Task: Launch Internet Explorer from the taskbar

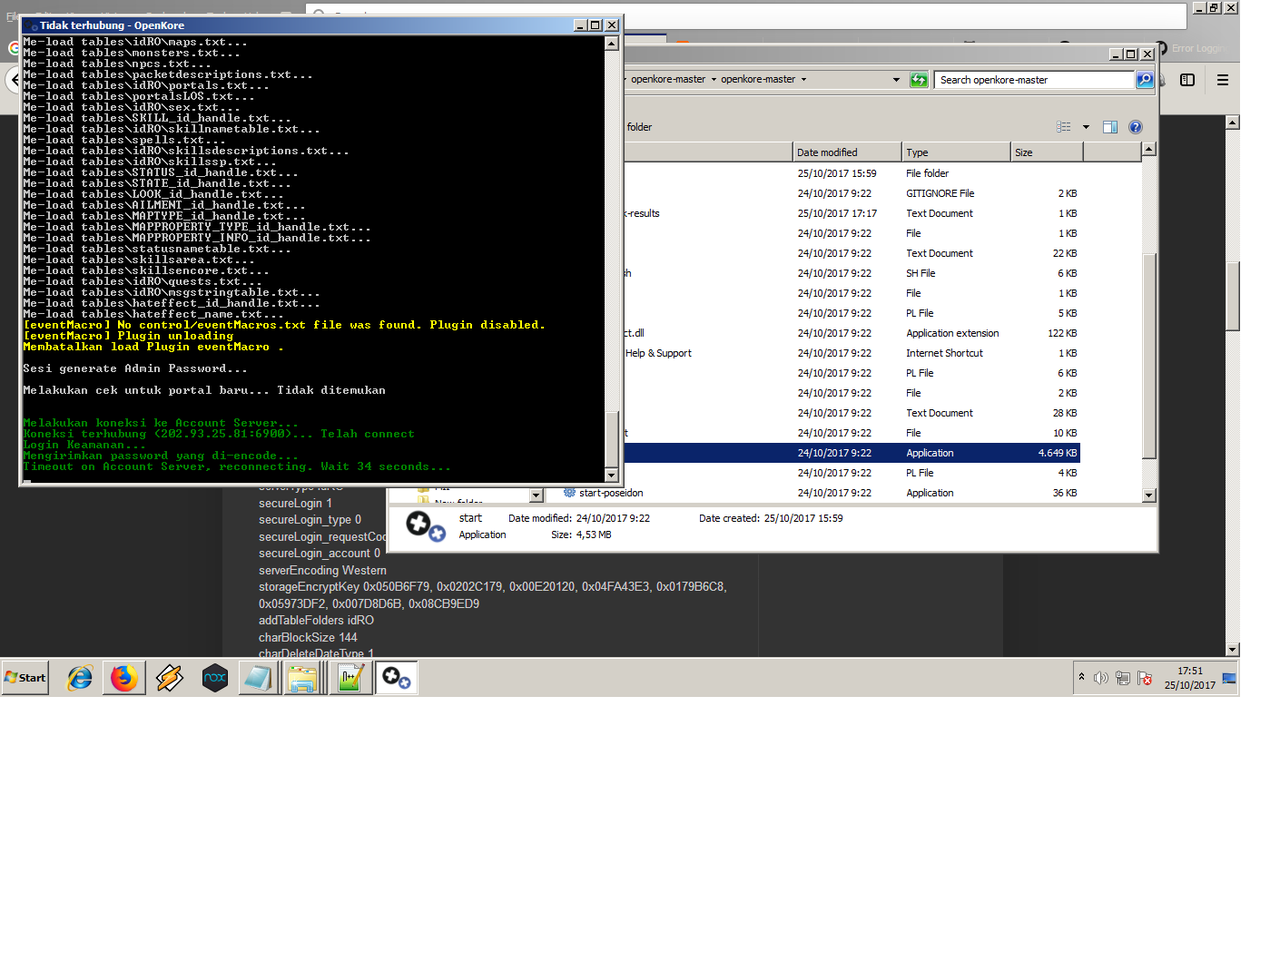Action: coord(80,678)
